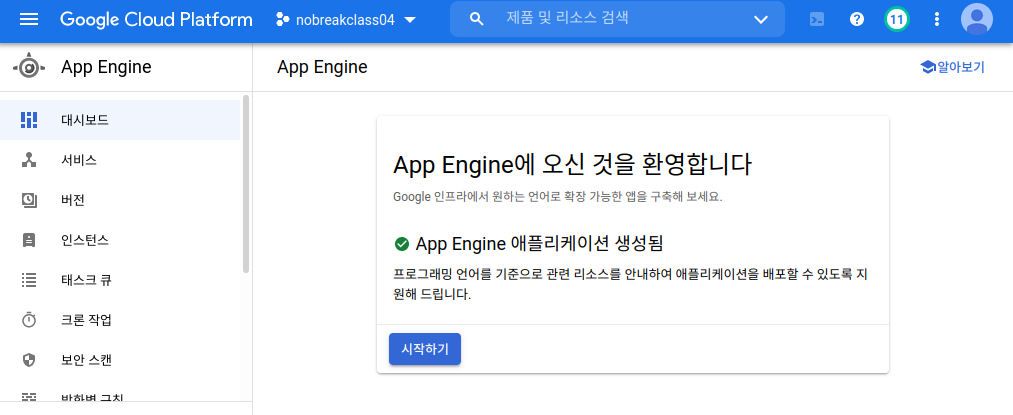Click the Google Cloud Platform logo

pyautogui.click(x=156, y=19)
